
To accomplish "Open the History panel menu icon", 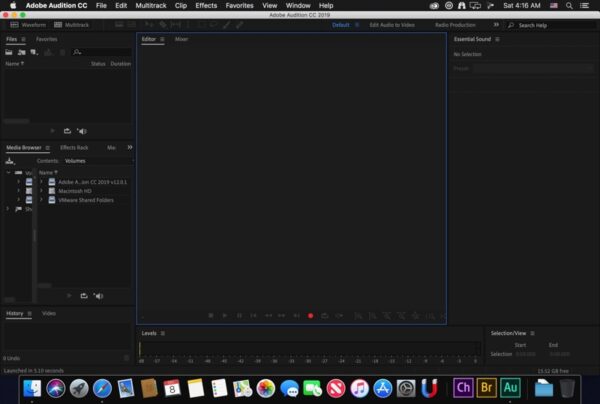I will point(29,313).
